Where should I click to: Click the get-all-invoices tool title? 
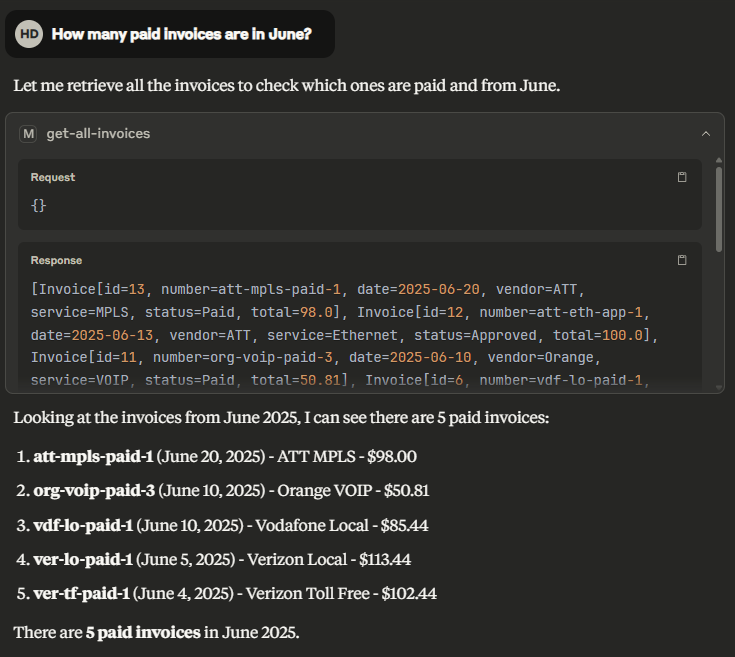(x=98, y=134)
